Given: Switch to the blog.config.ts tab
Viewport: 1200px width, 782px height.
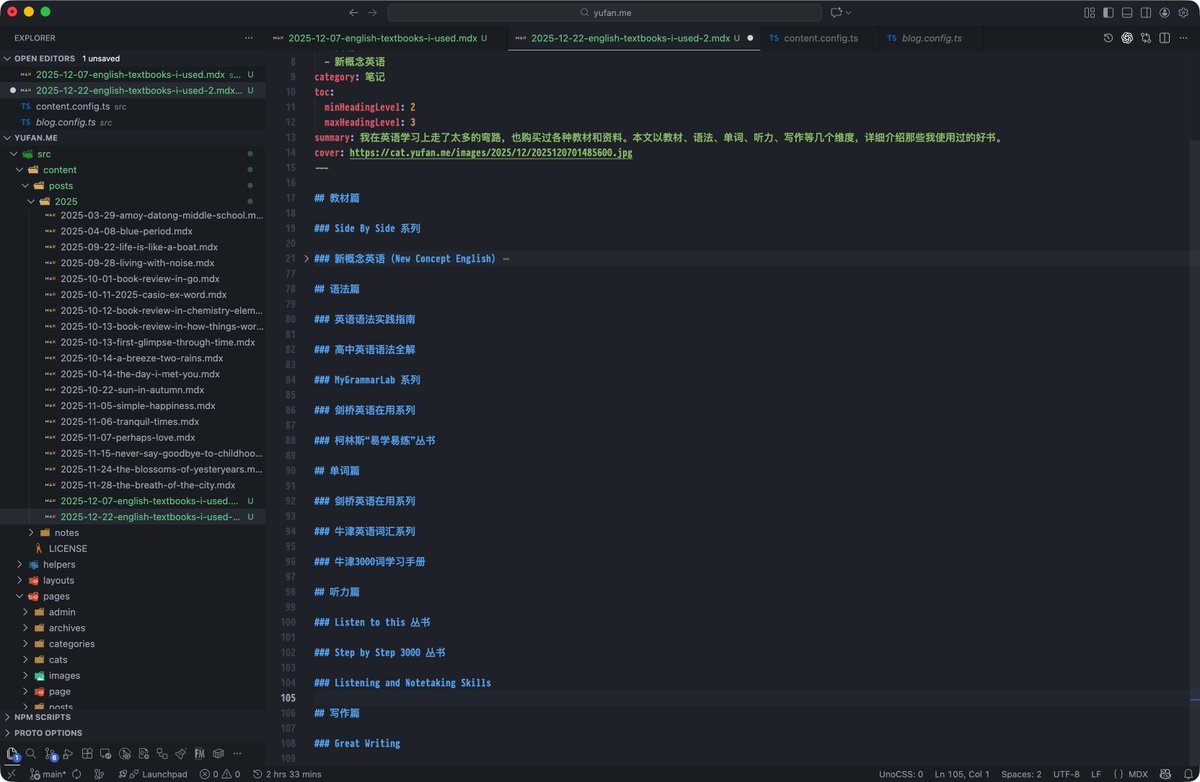Looking at the screenshot, I should point(931,38).
